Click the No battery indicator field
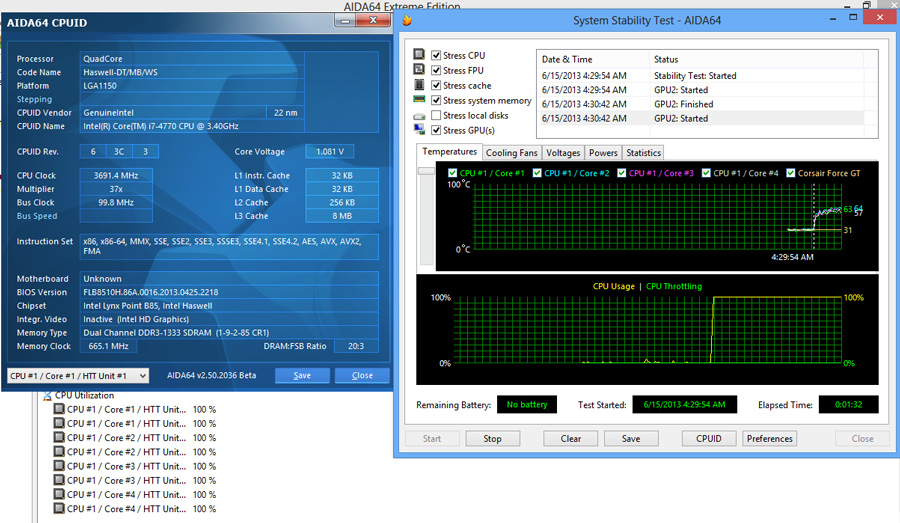 pyautogui.click(x=527, y=405)
